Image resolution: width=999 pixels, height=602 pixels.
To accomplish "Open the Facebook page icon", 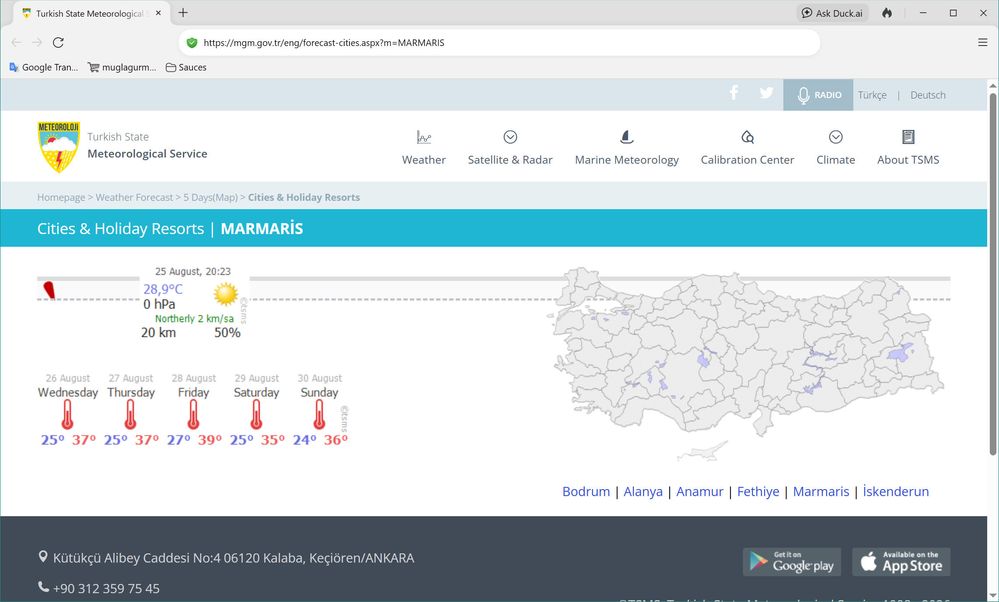I will (x=734, y=93).
